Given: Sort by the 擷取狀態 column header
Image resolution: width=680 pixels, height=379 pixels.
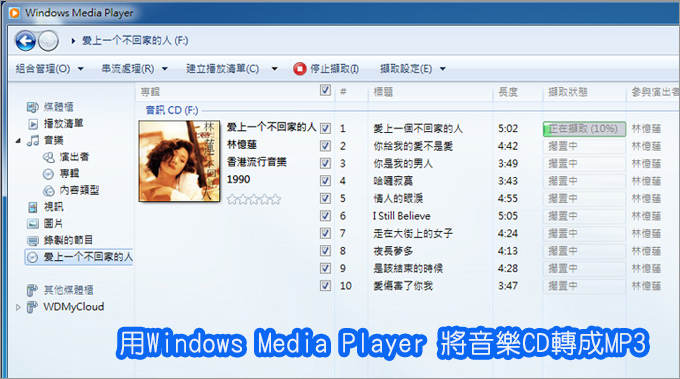Looking at the screenshot, I should pos(568,92).
